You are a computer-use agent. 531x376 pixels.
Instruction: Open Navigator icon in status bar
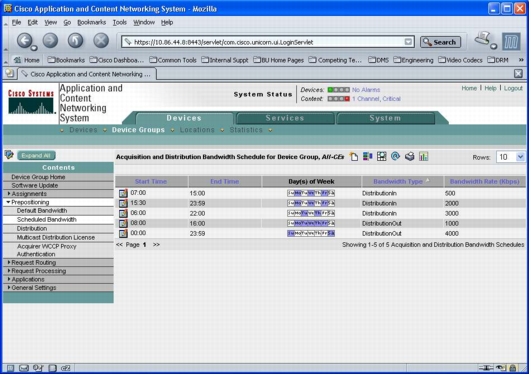click(10, 368)
